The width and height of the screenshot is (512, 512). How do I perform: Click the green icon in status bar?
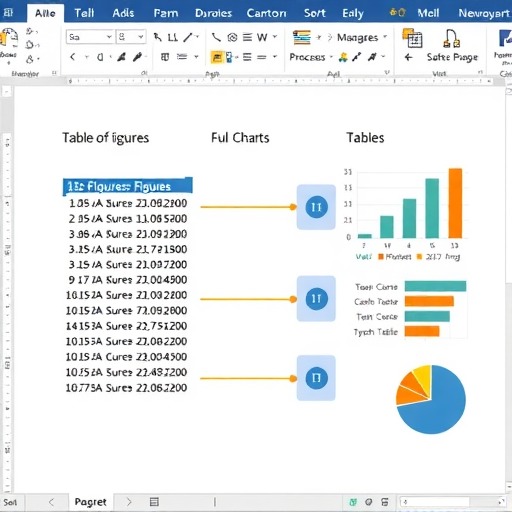click(x=353, y=502)
